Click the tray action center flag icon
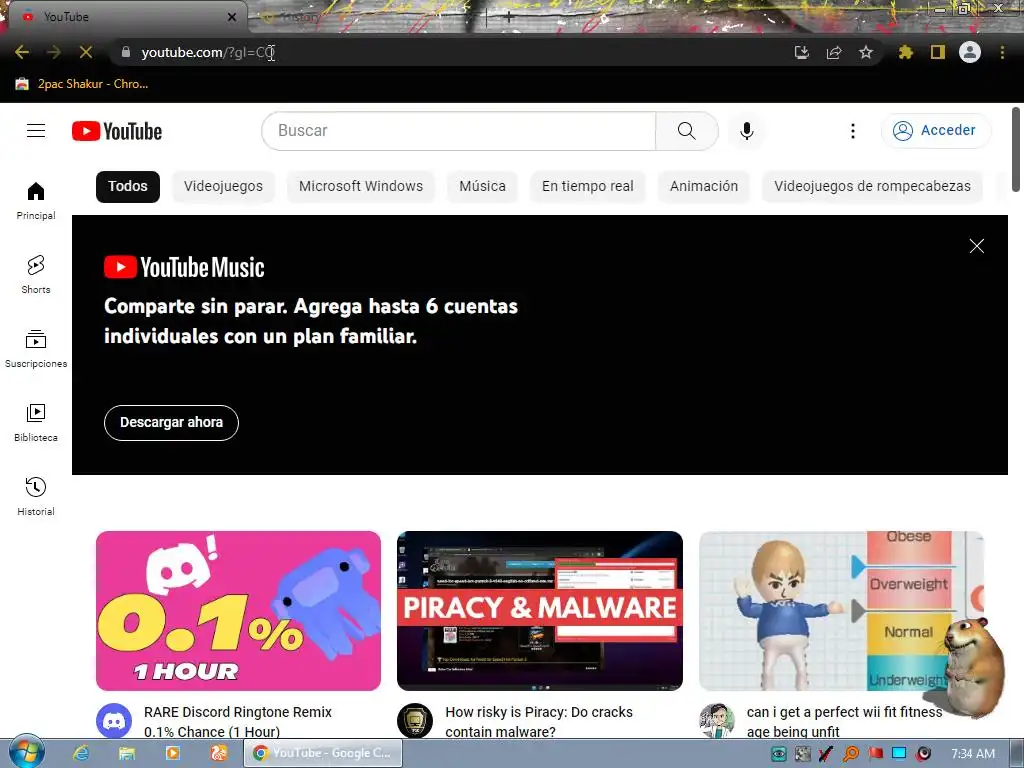Screen dimensions: 1024x768 875,754
